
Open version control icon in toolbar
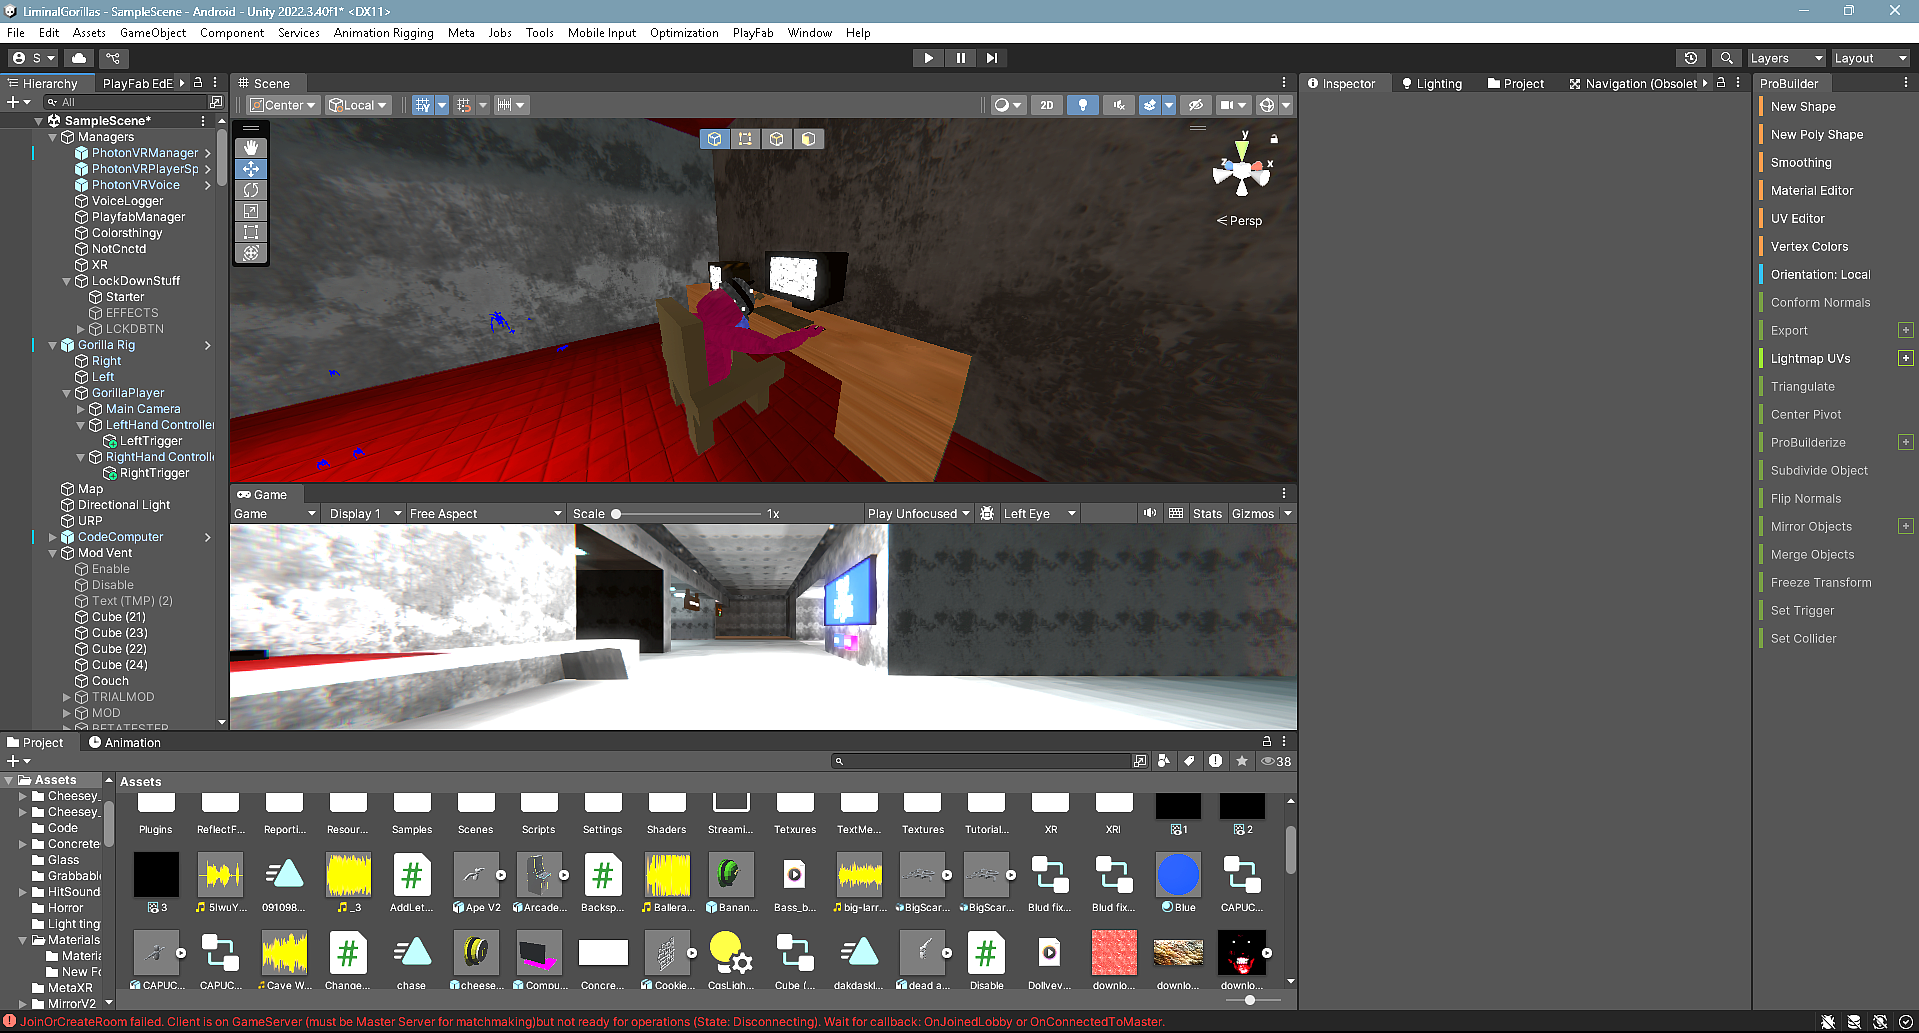click(x=113, y=58)
